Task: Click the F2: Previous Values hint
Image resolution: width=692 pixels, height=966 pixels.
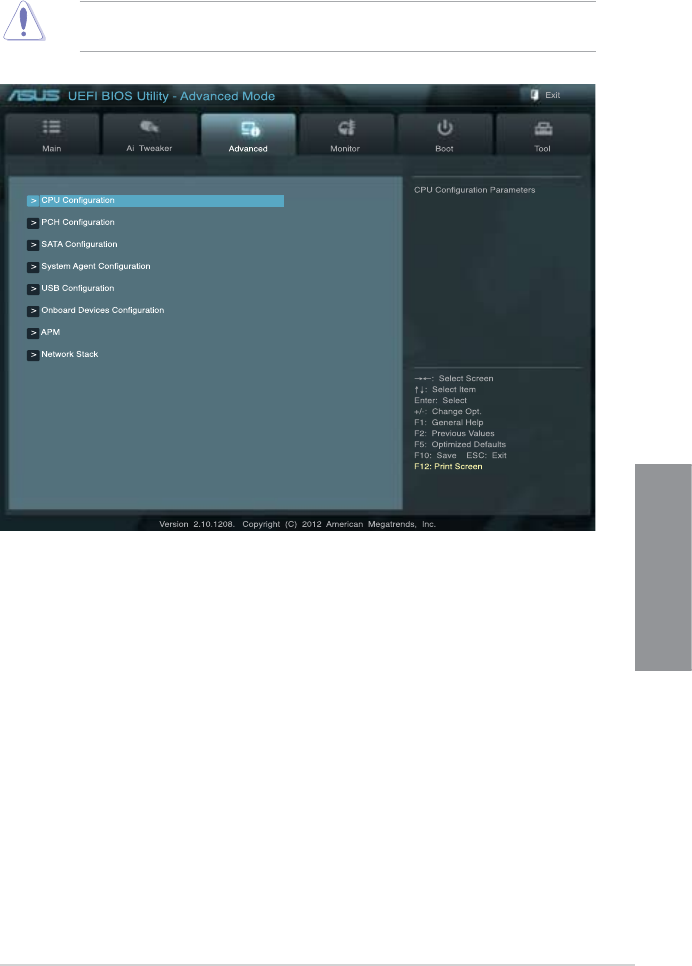Action: pos(454,433)
